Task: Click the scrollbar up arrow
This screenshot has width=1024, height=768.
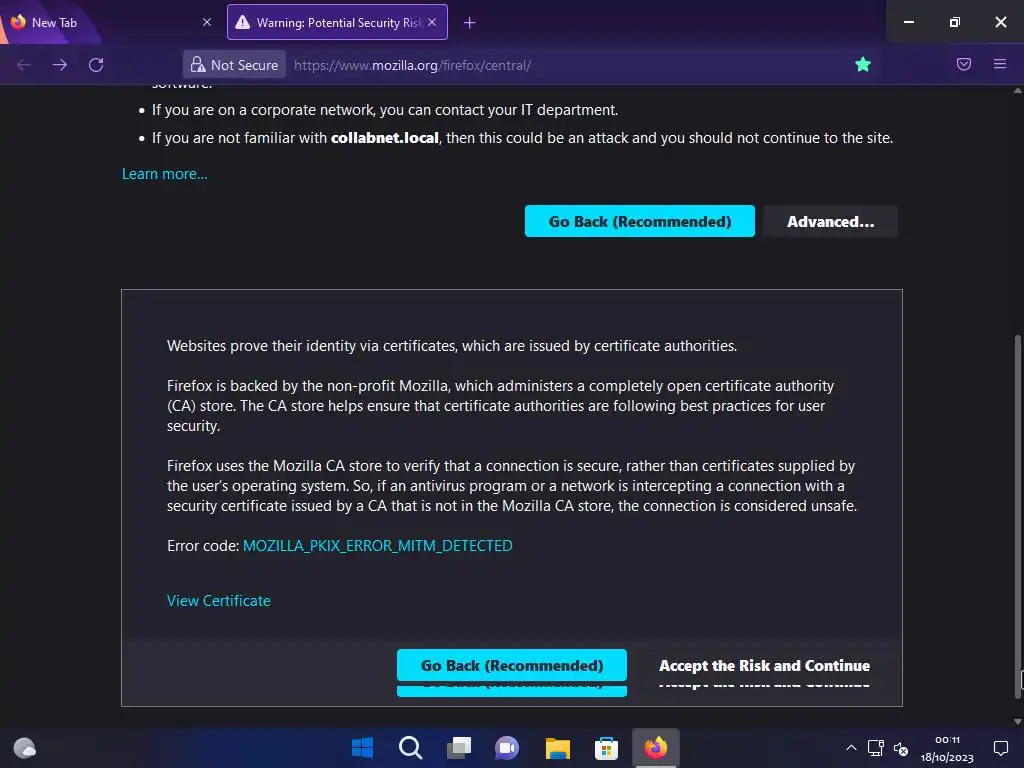Action: coord(1017,91)
